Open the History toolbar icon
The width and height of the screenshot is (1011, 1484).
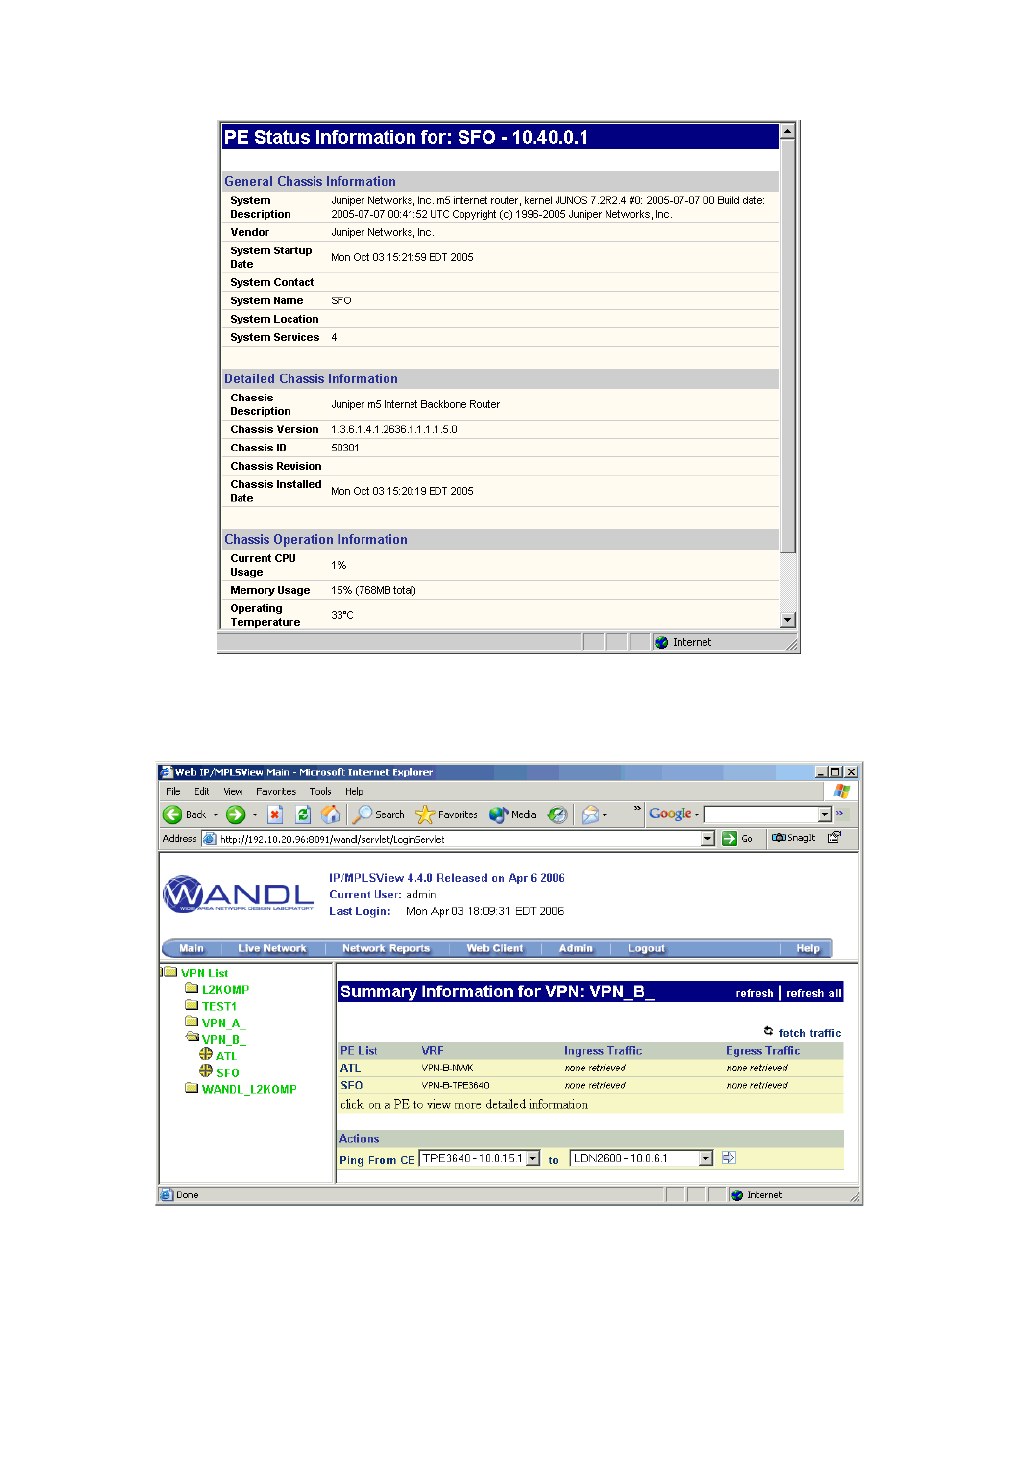(x=558, y=815)
